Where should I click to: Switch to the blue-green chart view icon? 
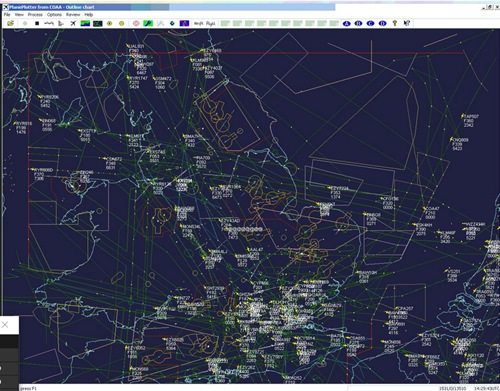85,23
